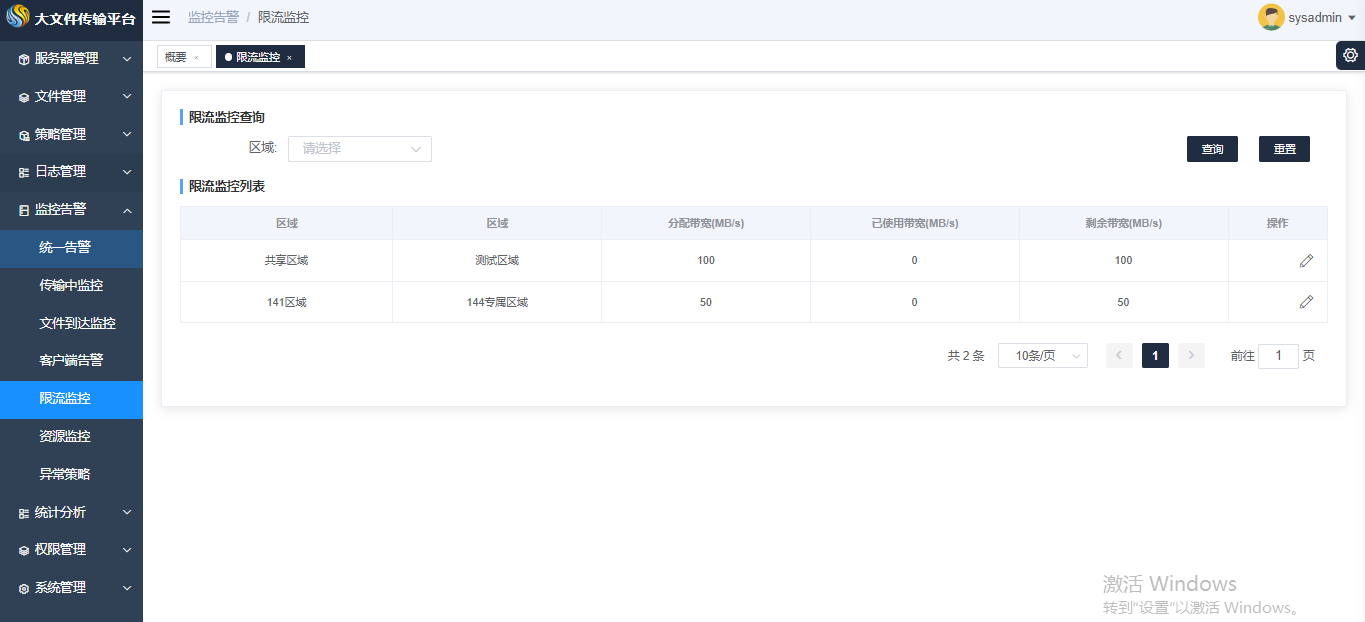The image size is (1365, 622).
Task: Select 资源监控 in the sidebar
Action: (65, 436)
